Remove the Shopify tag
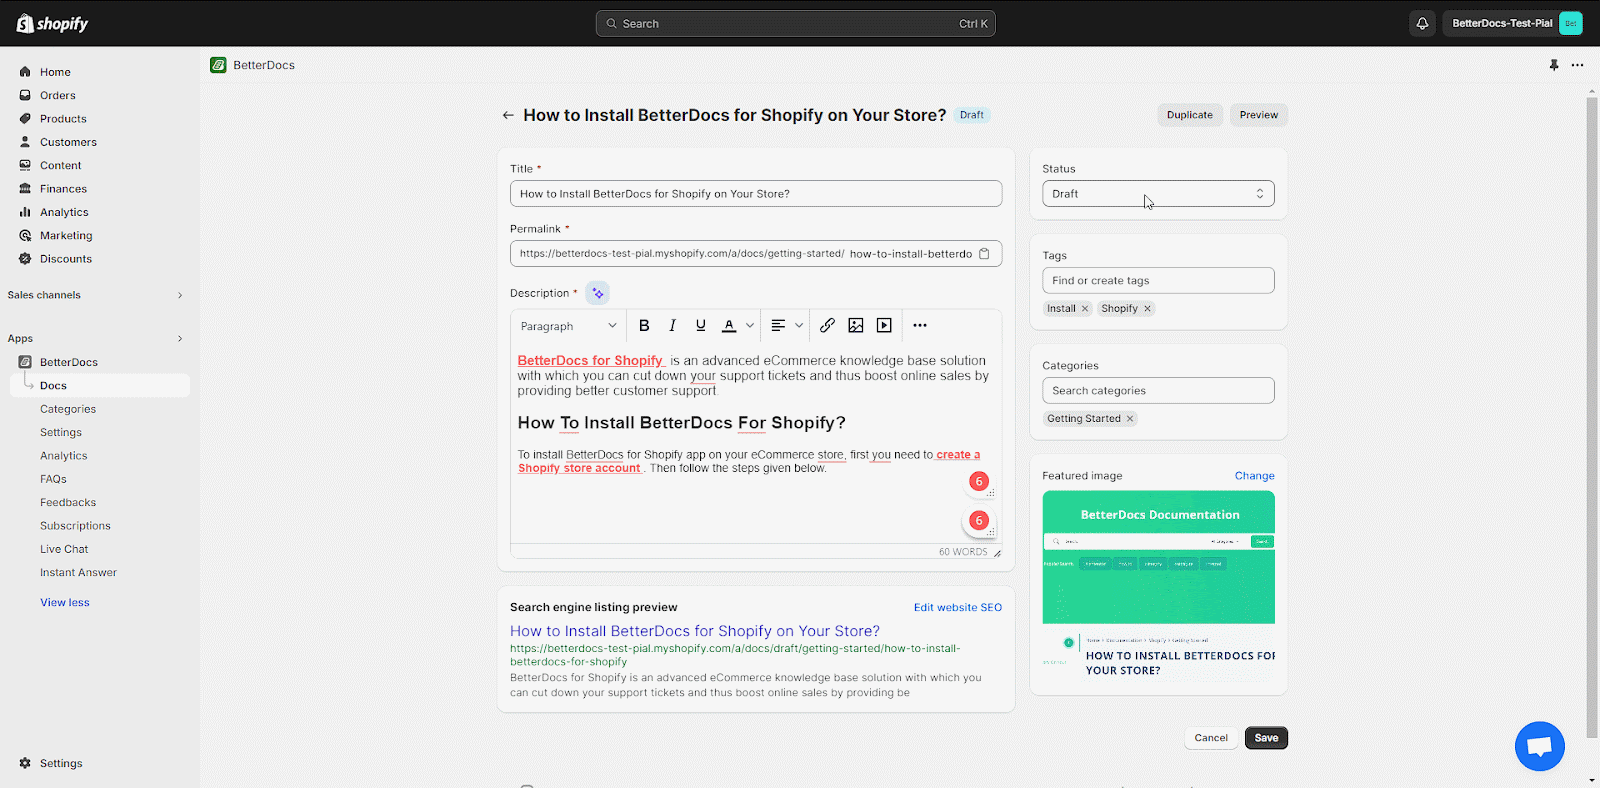The height and width of the screenshot is (788, 1600). (1147, 309)
